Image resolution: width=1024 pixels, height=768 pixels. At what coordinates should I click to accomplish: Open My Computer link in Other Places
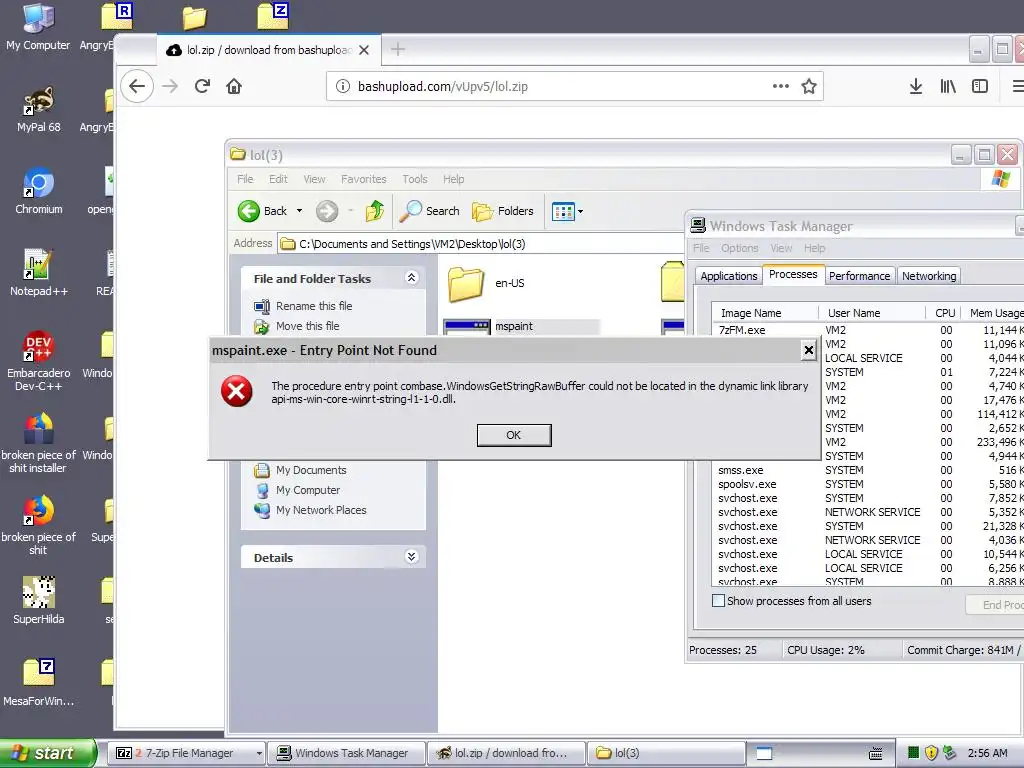pos(308,490)
